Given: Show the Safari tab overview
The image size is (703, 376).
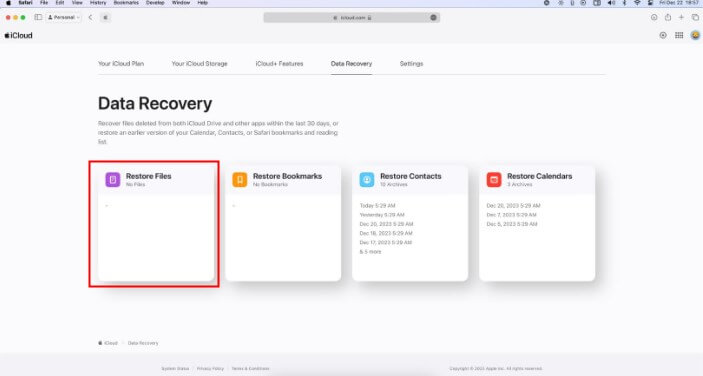Looking at the screenshot, I should (x=695, y=17).
